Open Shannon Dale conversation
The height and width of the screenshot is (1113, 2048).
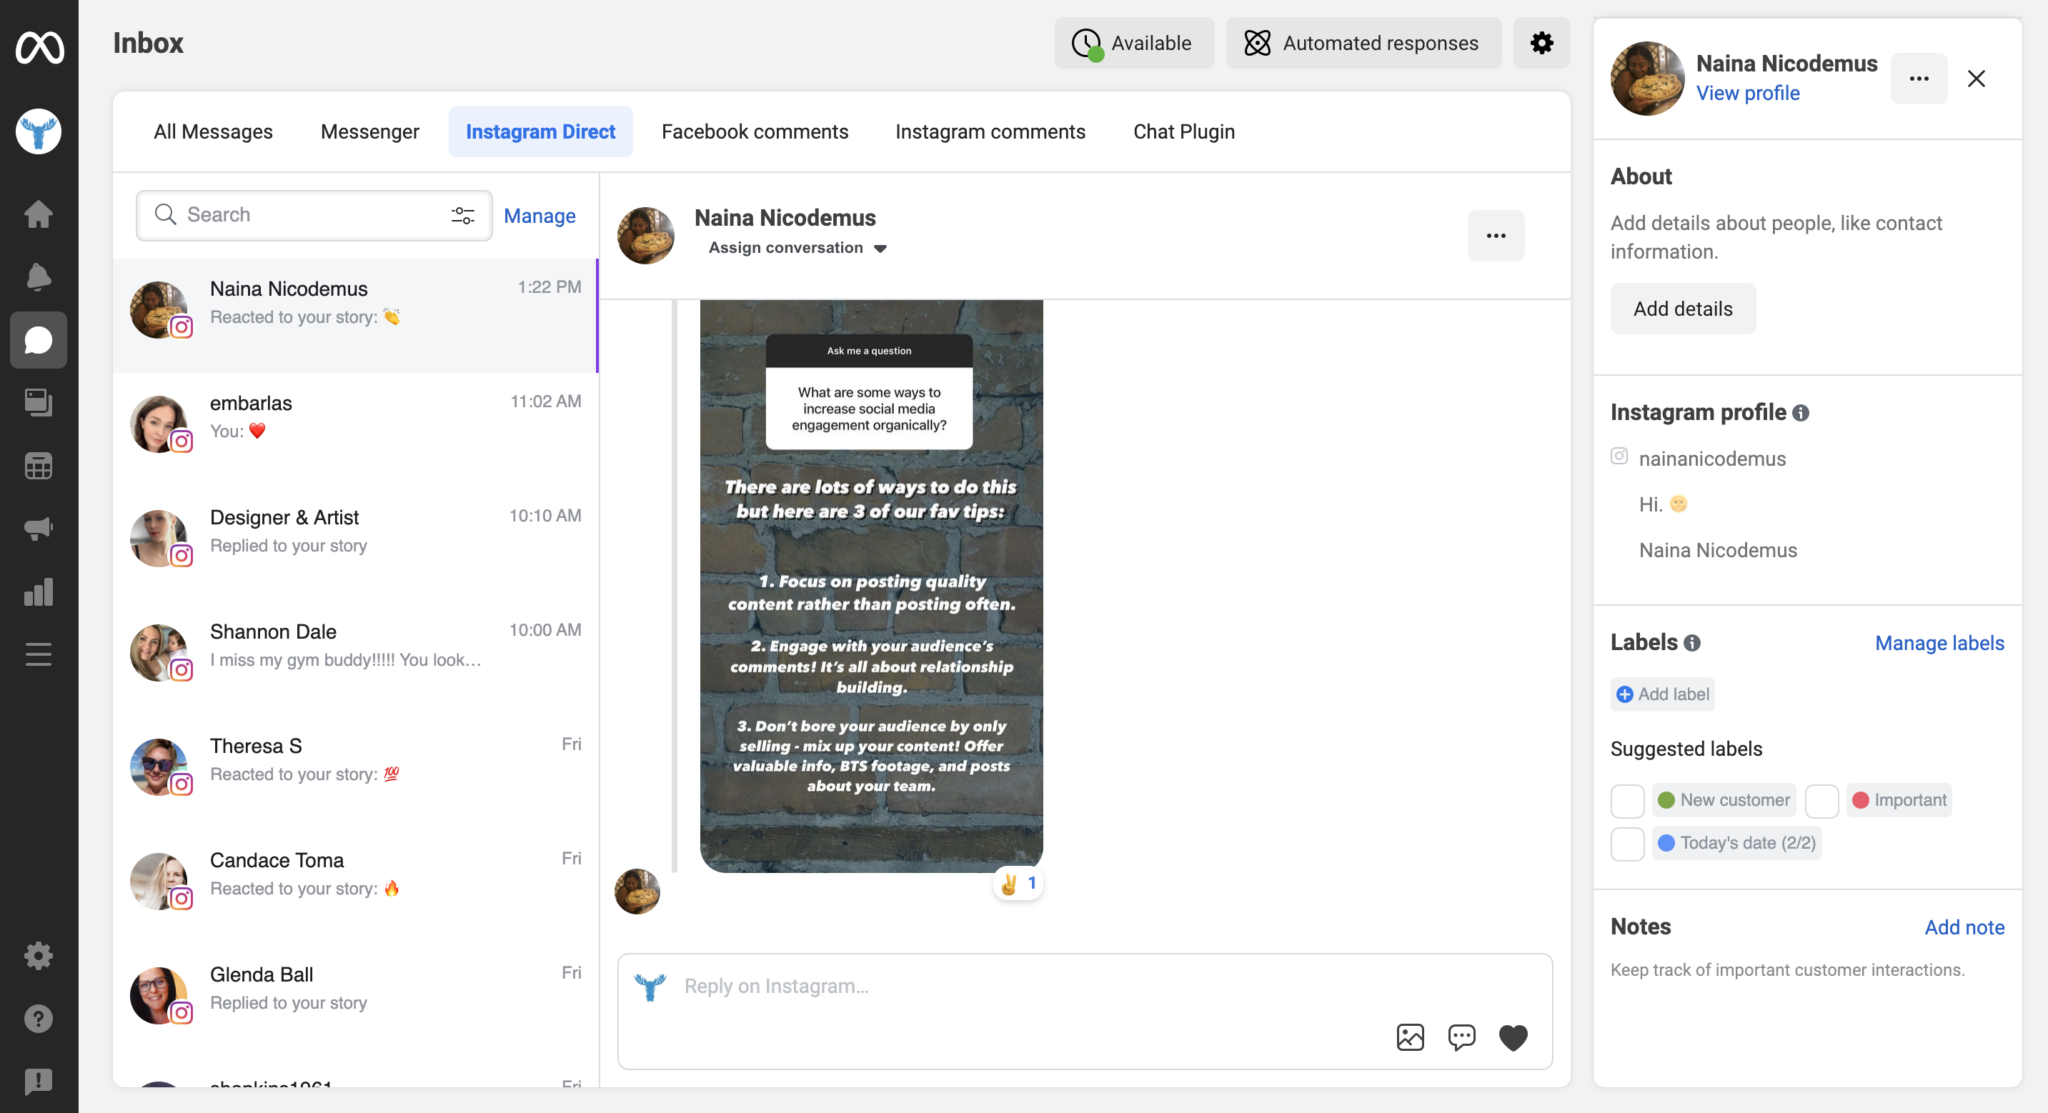(x=356, y=659)
